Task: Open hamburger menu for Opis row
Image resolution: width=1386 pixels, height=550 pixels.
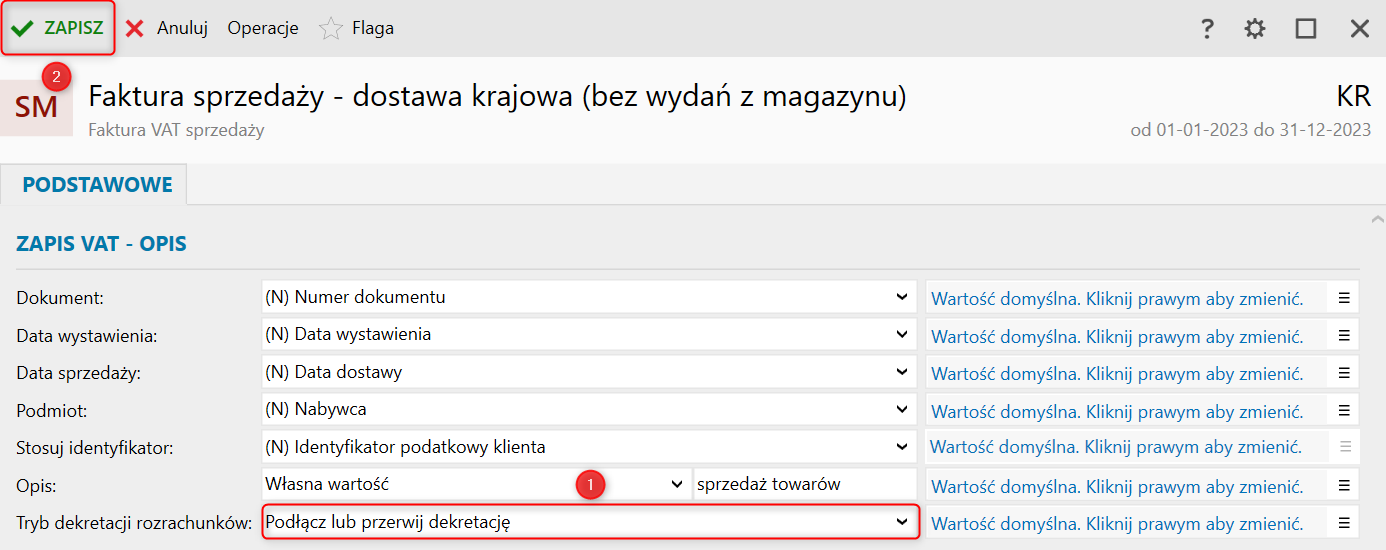Action: pyautogui.click(x=1344, y=485)
